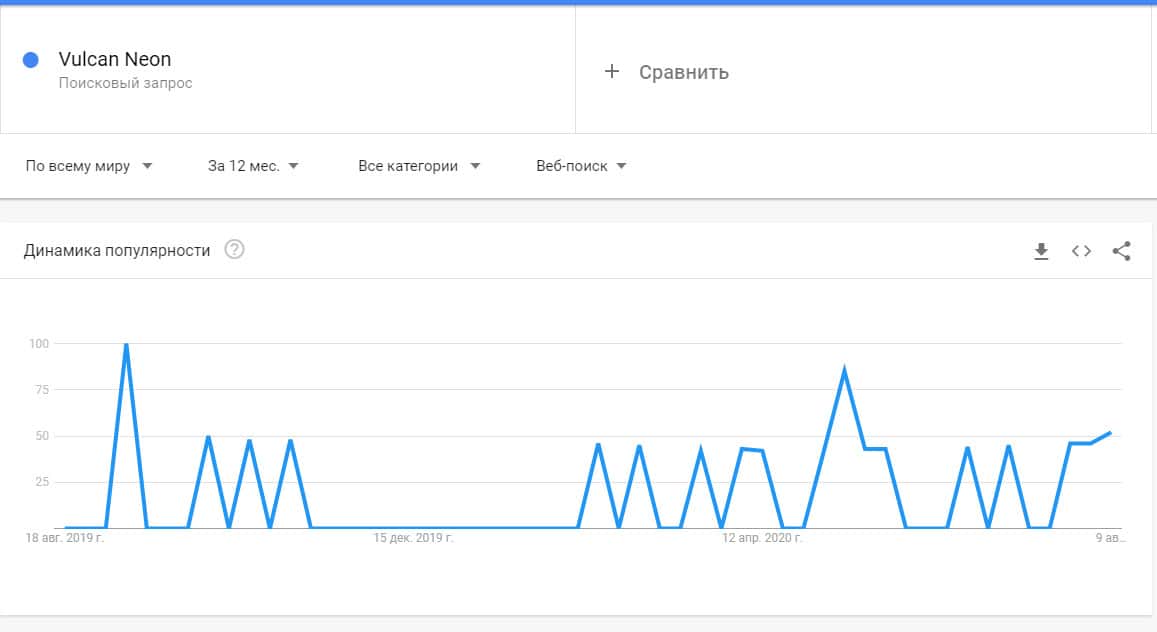This screenshot has width=1157, height=632.
Task: Click the 18 авг. 2019 г. axis label
Action: tap(65, 538)
